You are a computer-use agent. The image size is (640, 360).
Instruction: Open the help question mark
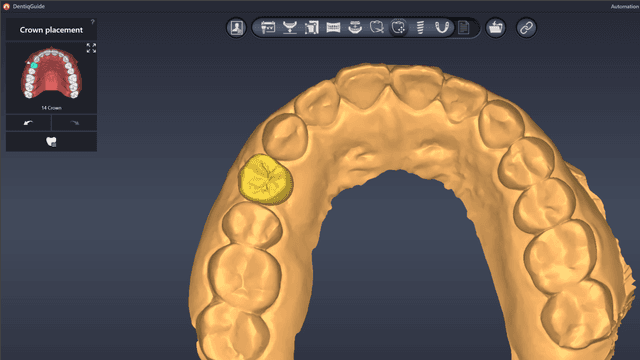tap(93, 22)
